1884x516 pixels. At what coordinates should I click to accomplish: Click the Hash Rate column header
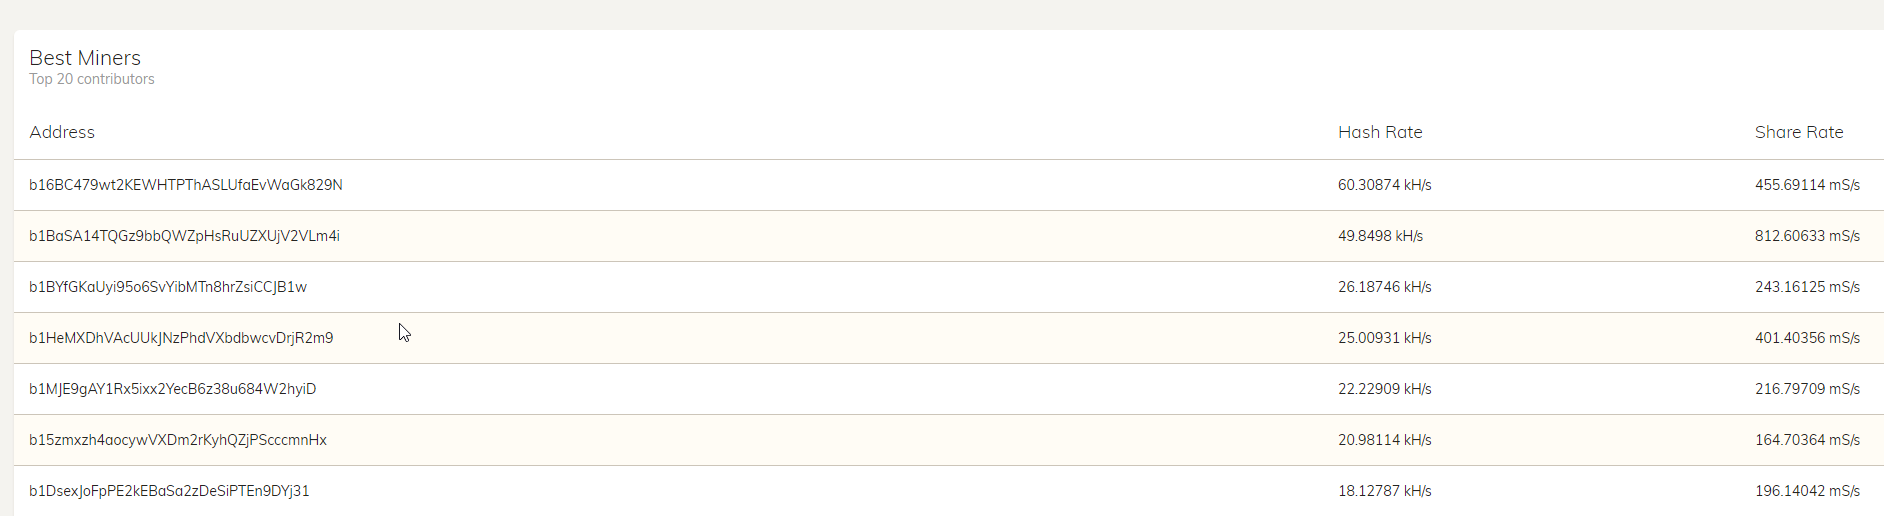[x=1380, y=132]
